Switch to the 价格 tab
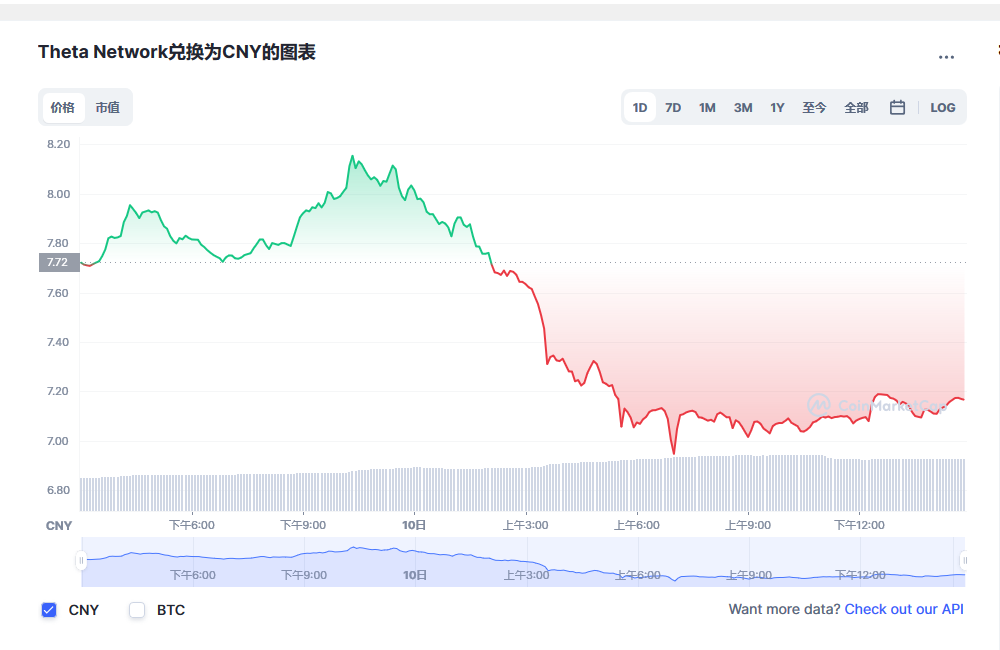The width and height of the screenshot is (1000, 650). 63,107
